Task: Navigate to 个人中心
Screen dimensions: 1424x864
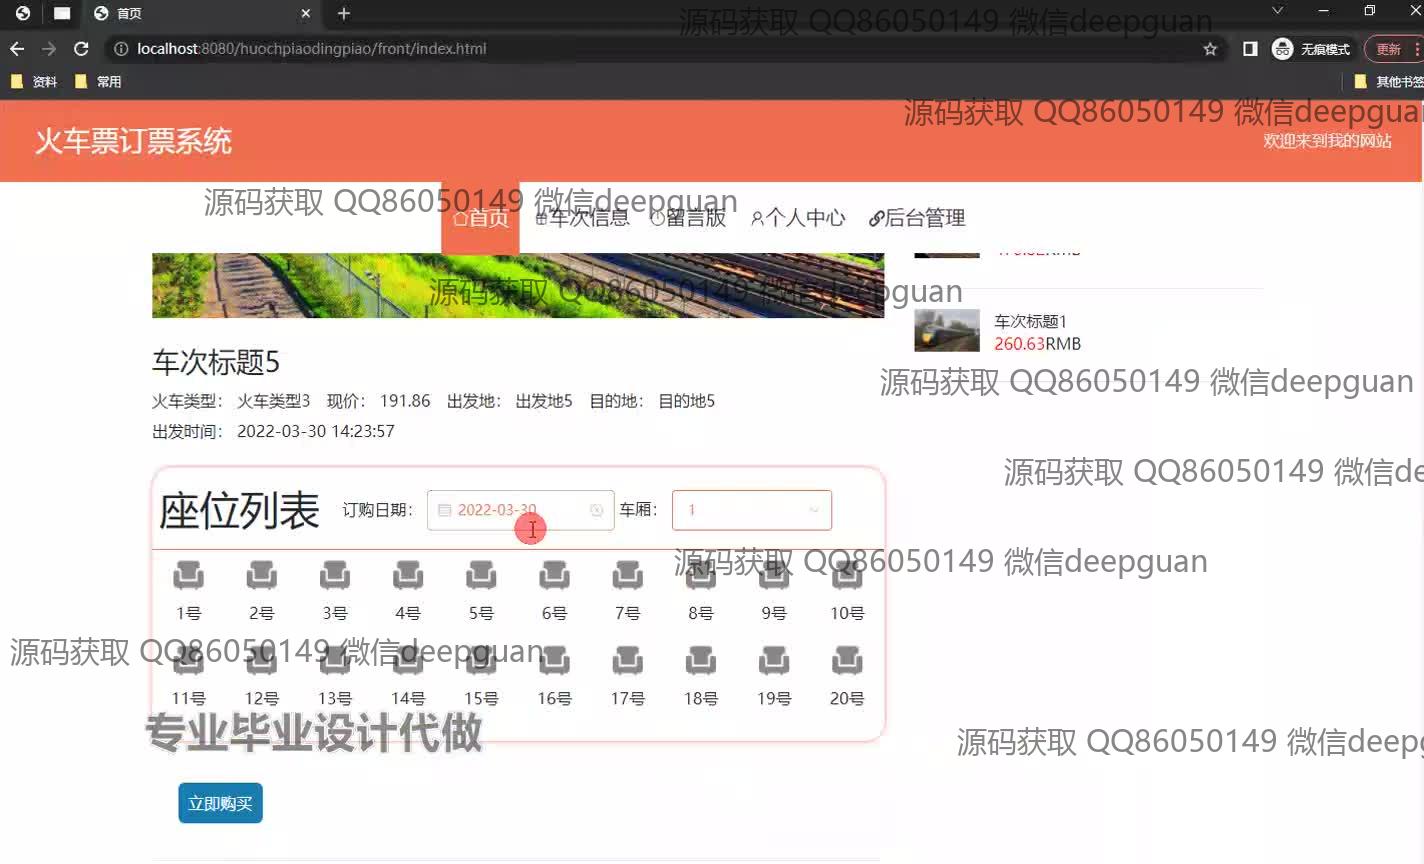Action: 798,218
